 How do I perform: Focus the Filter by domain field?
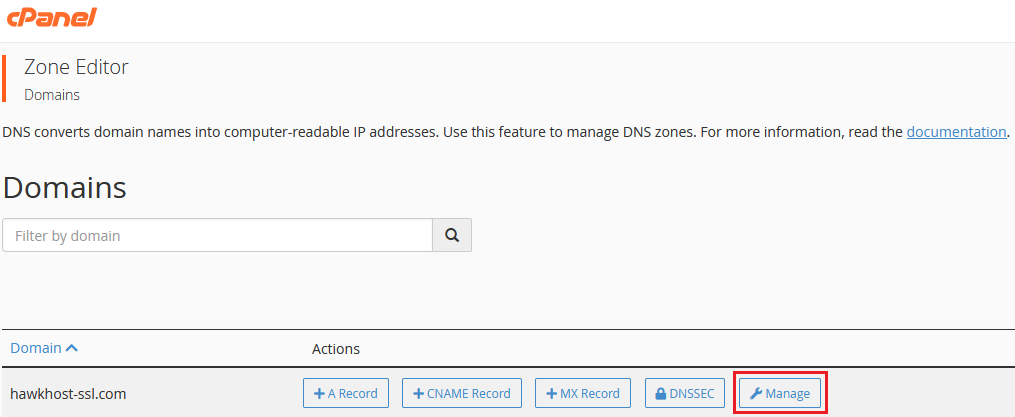217,236
